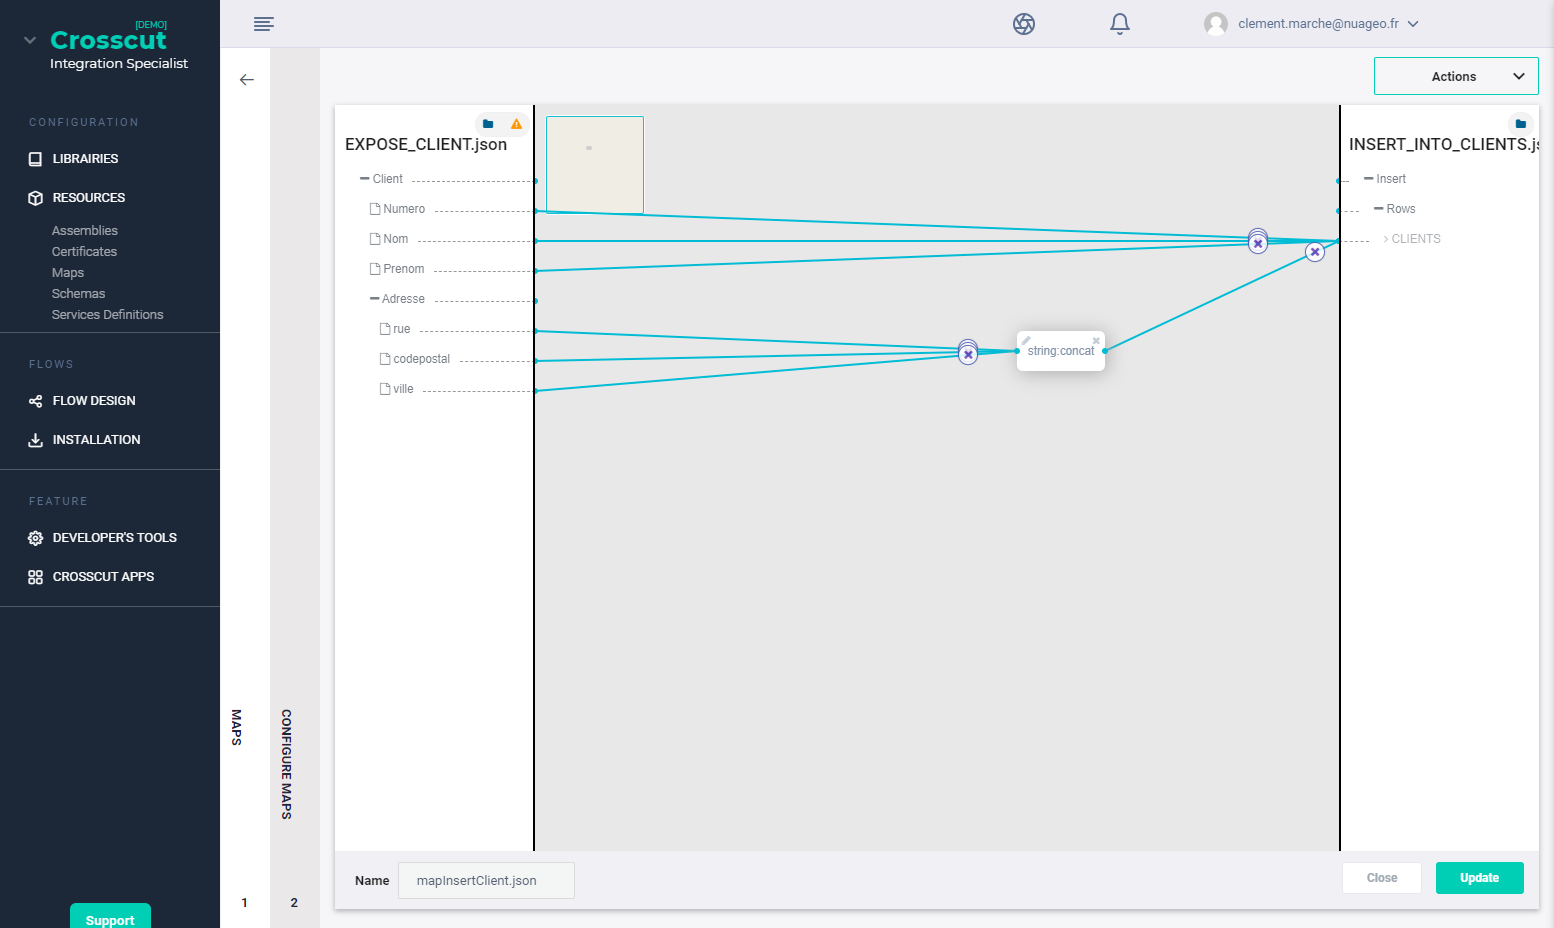The width and height of the screenshot is (1554, 928).
Task: Go to Certificates
Action: [84, 252]
